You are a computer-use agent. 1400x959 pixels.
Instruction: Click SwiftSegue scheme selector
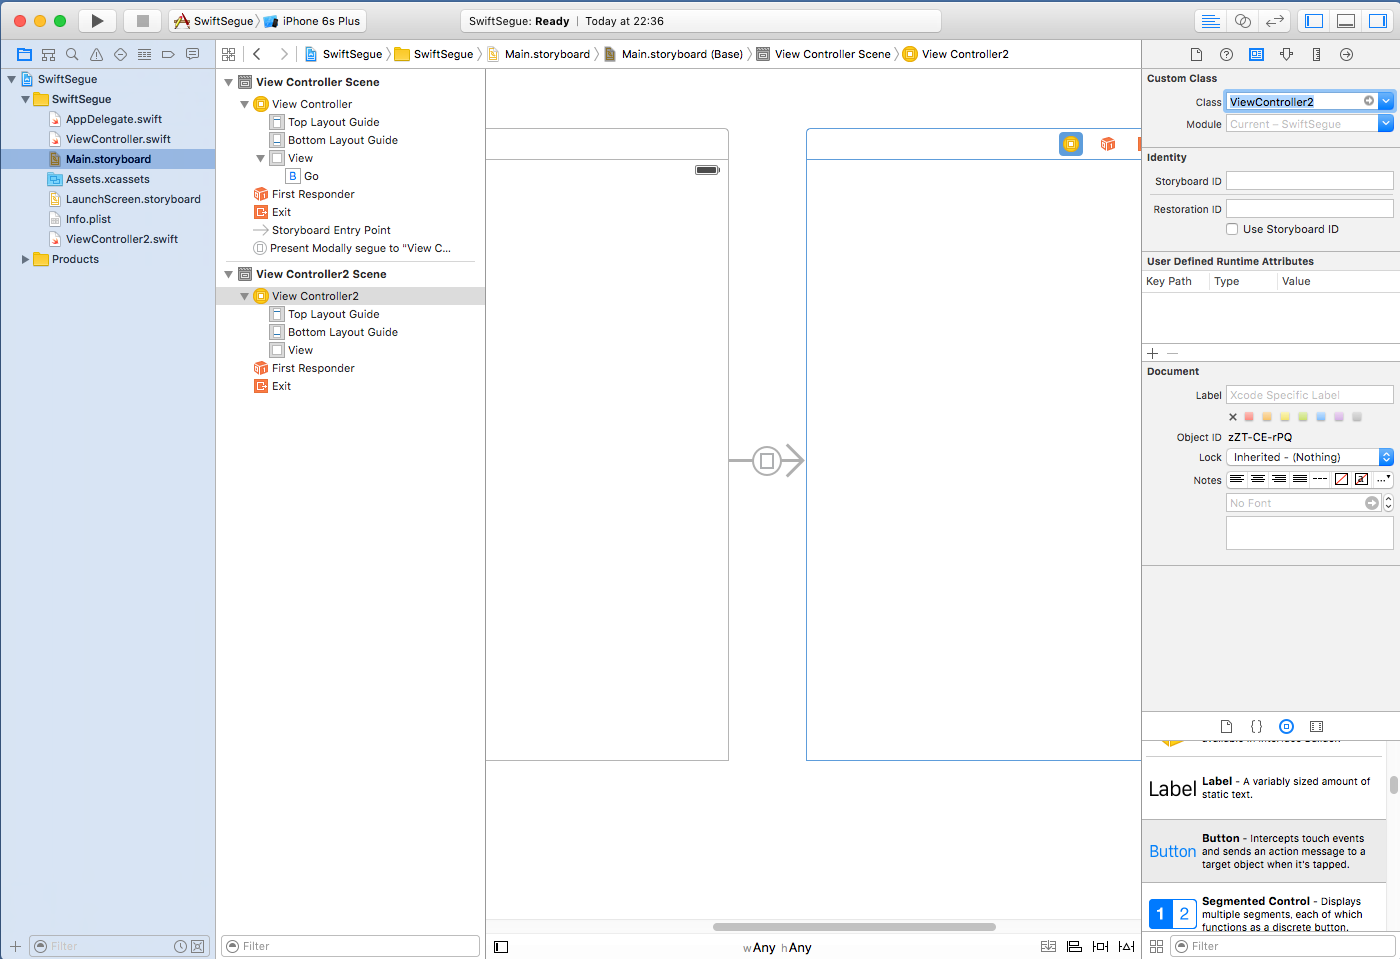click(x=214, y=21)
